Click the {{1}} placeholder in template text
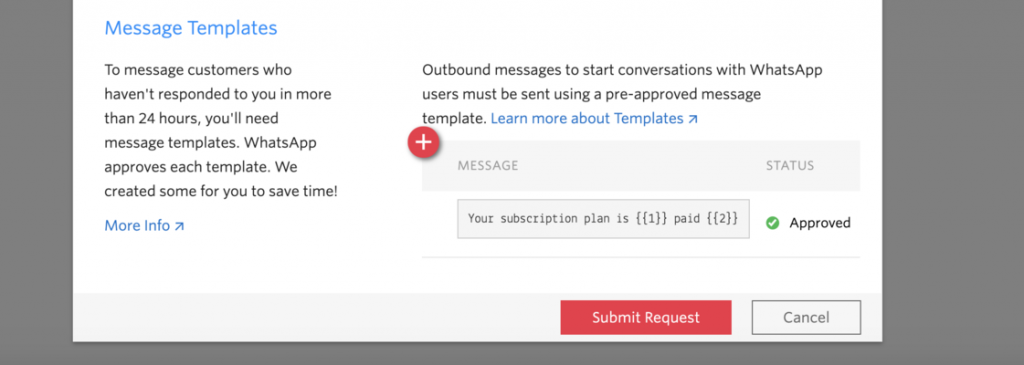The height and width of the screenshot is (365, 1024). [x=648, y=219]
